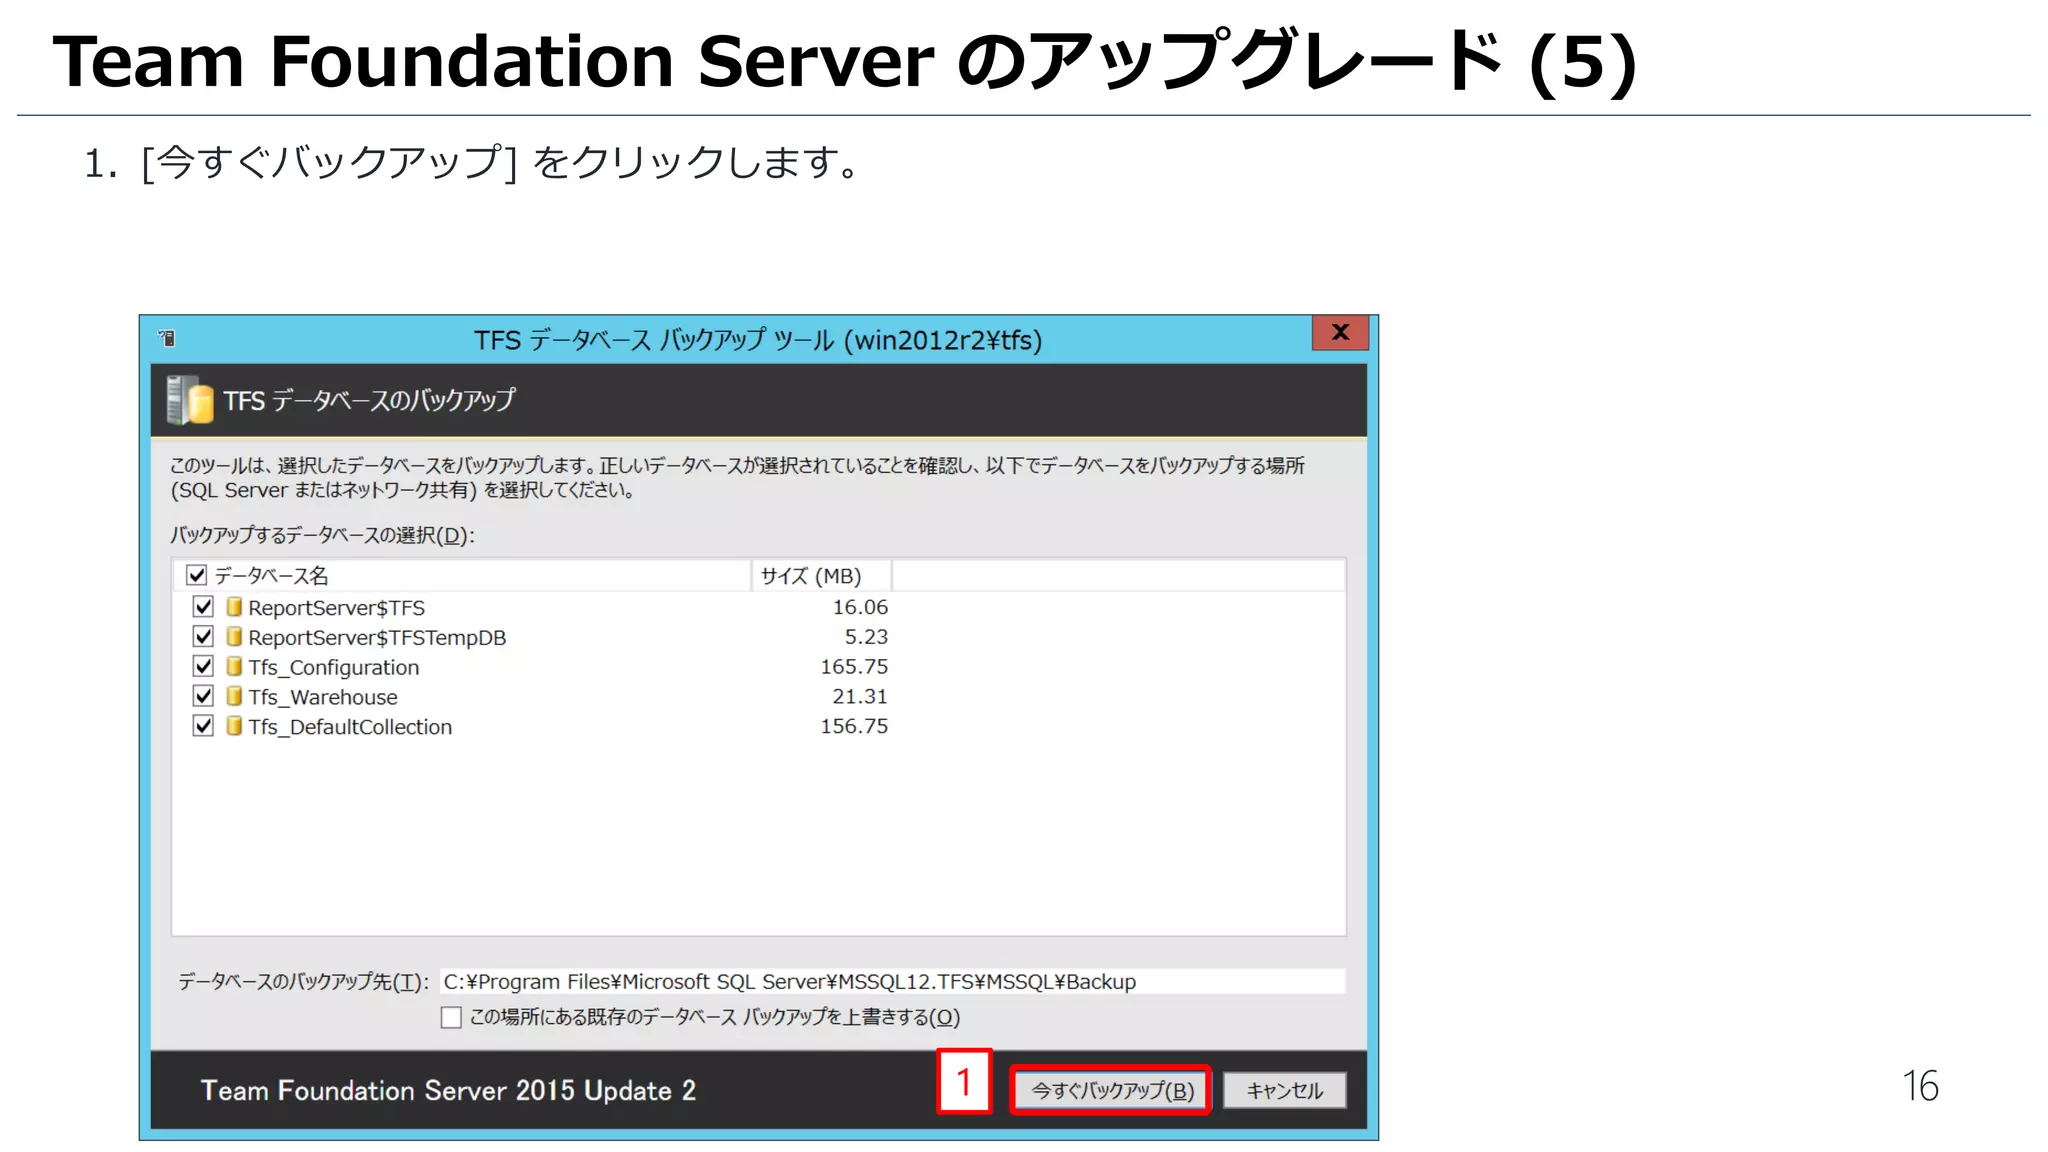Close the TFS backup tool window

tap(1340, 332)
